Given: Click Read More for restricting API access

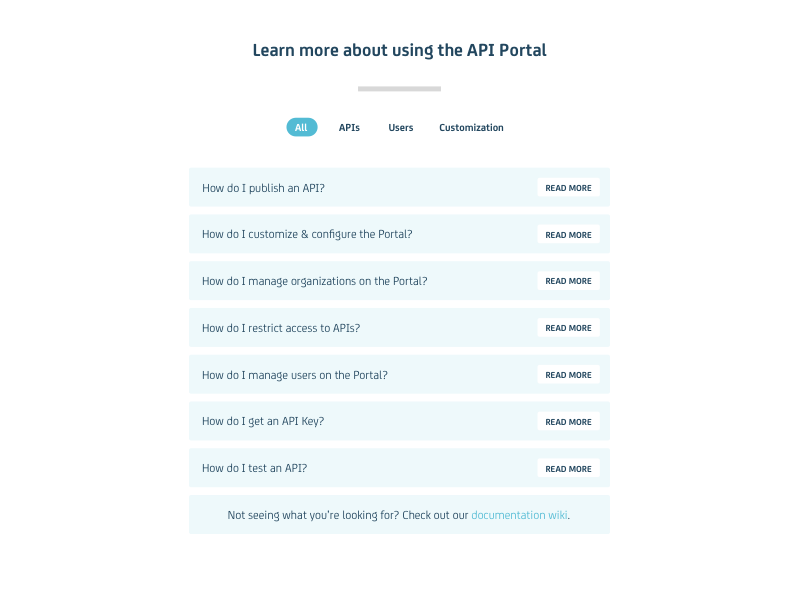Looking at the screenshot, I should click(x=568, y=328).
